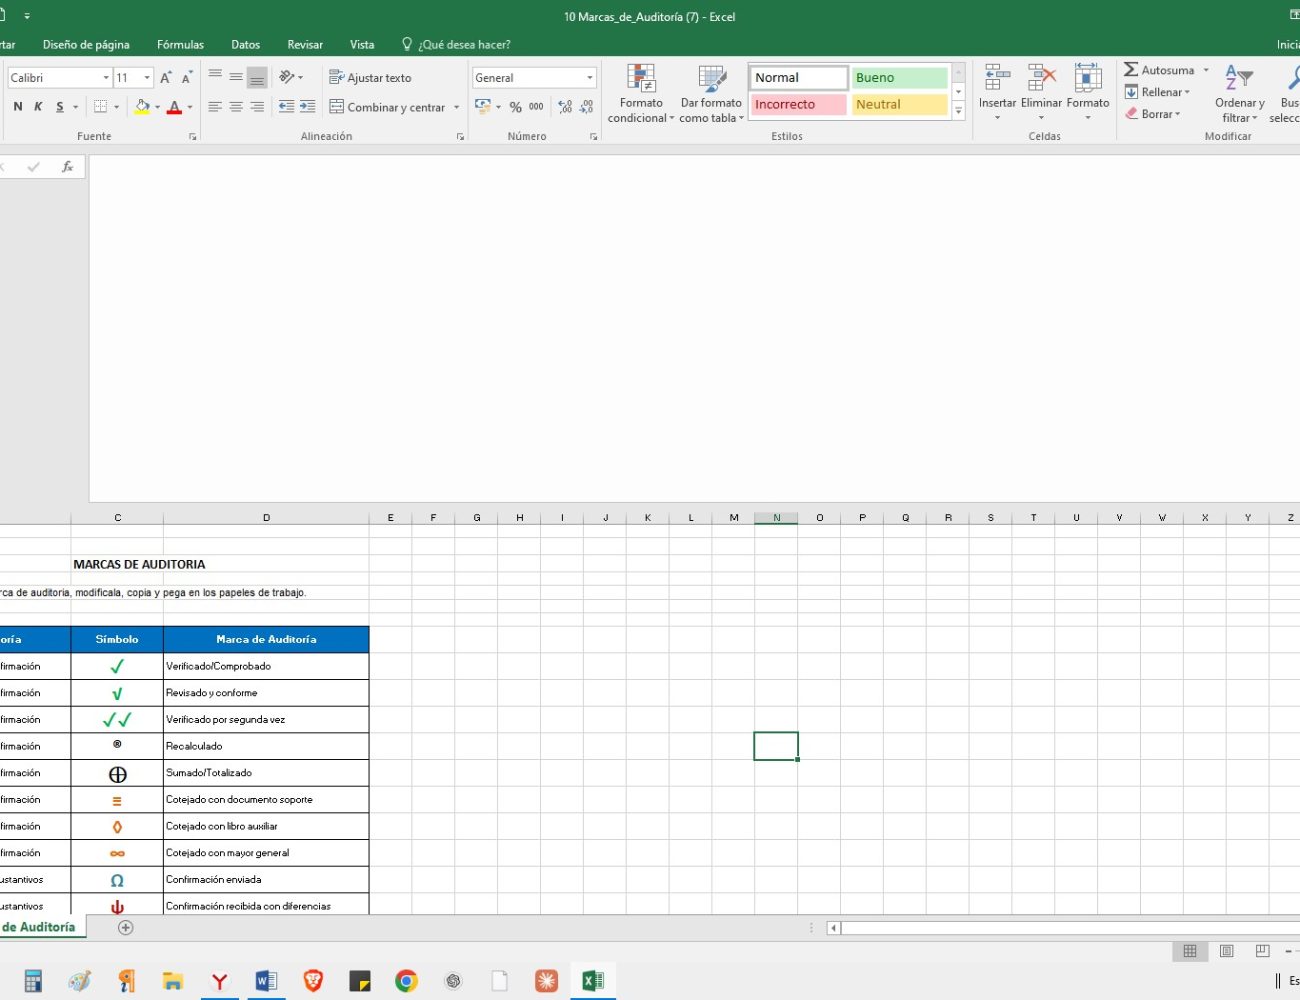1300x1000 pixels.
Task: Click the Eliminar cells icon
Action: 1041,78
